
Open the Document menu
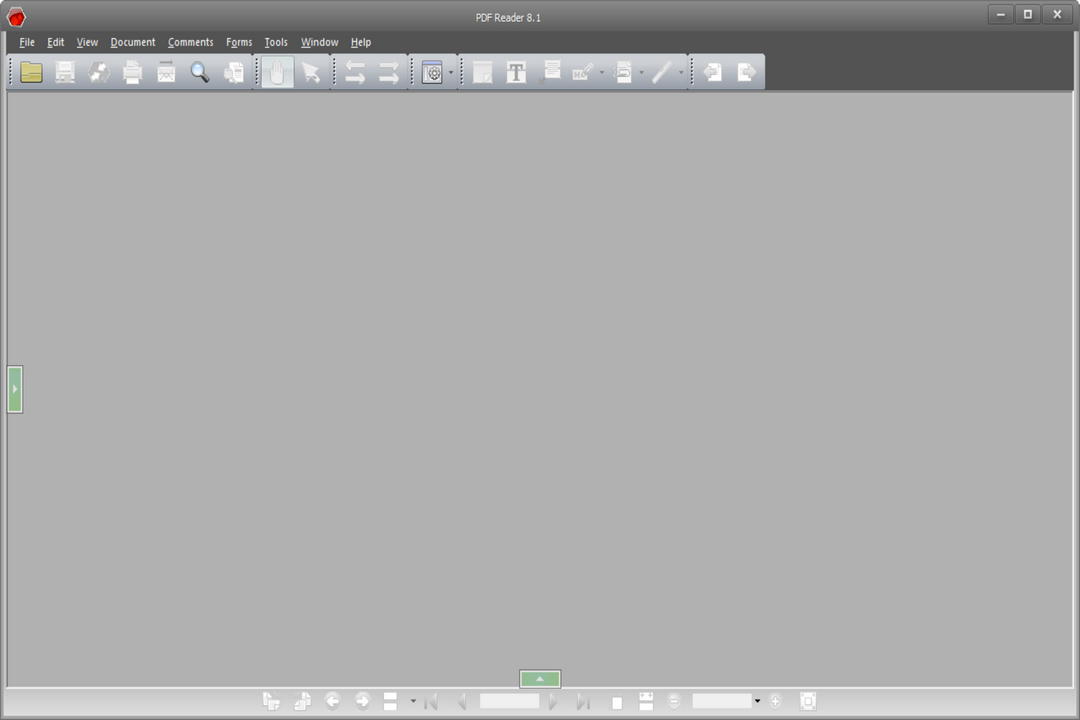[133, 42]
